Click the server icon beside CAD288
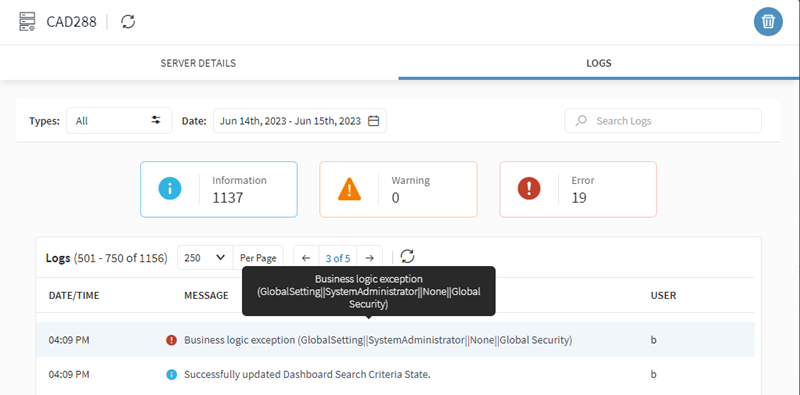This screenshot has height=395, width=800. (x=27, y=22)
